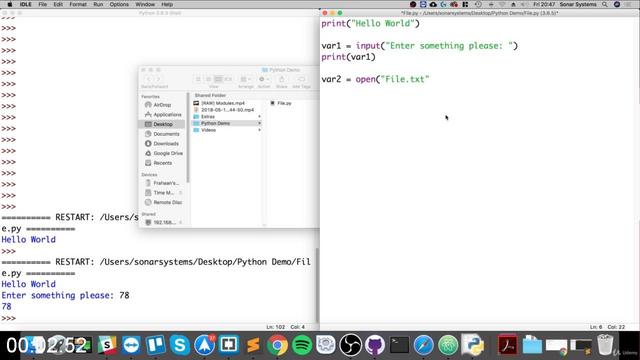Click the editor line print("Hello World")
The height and width of the screenshot is (360, 640).
coord(370,23)
